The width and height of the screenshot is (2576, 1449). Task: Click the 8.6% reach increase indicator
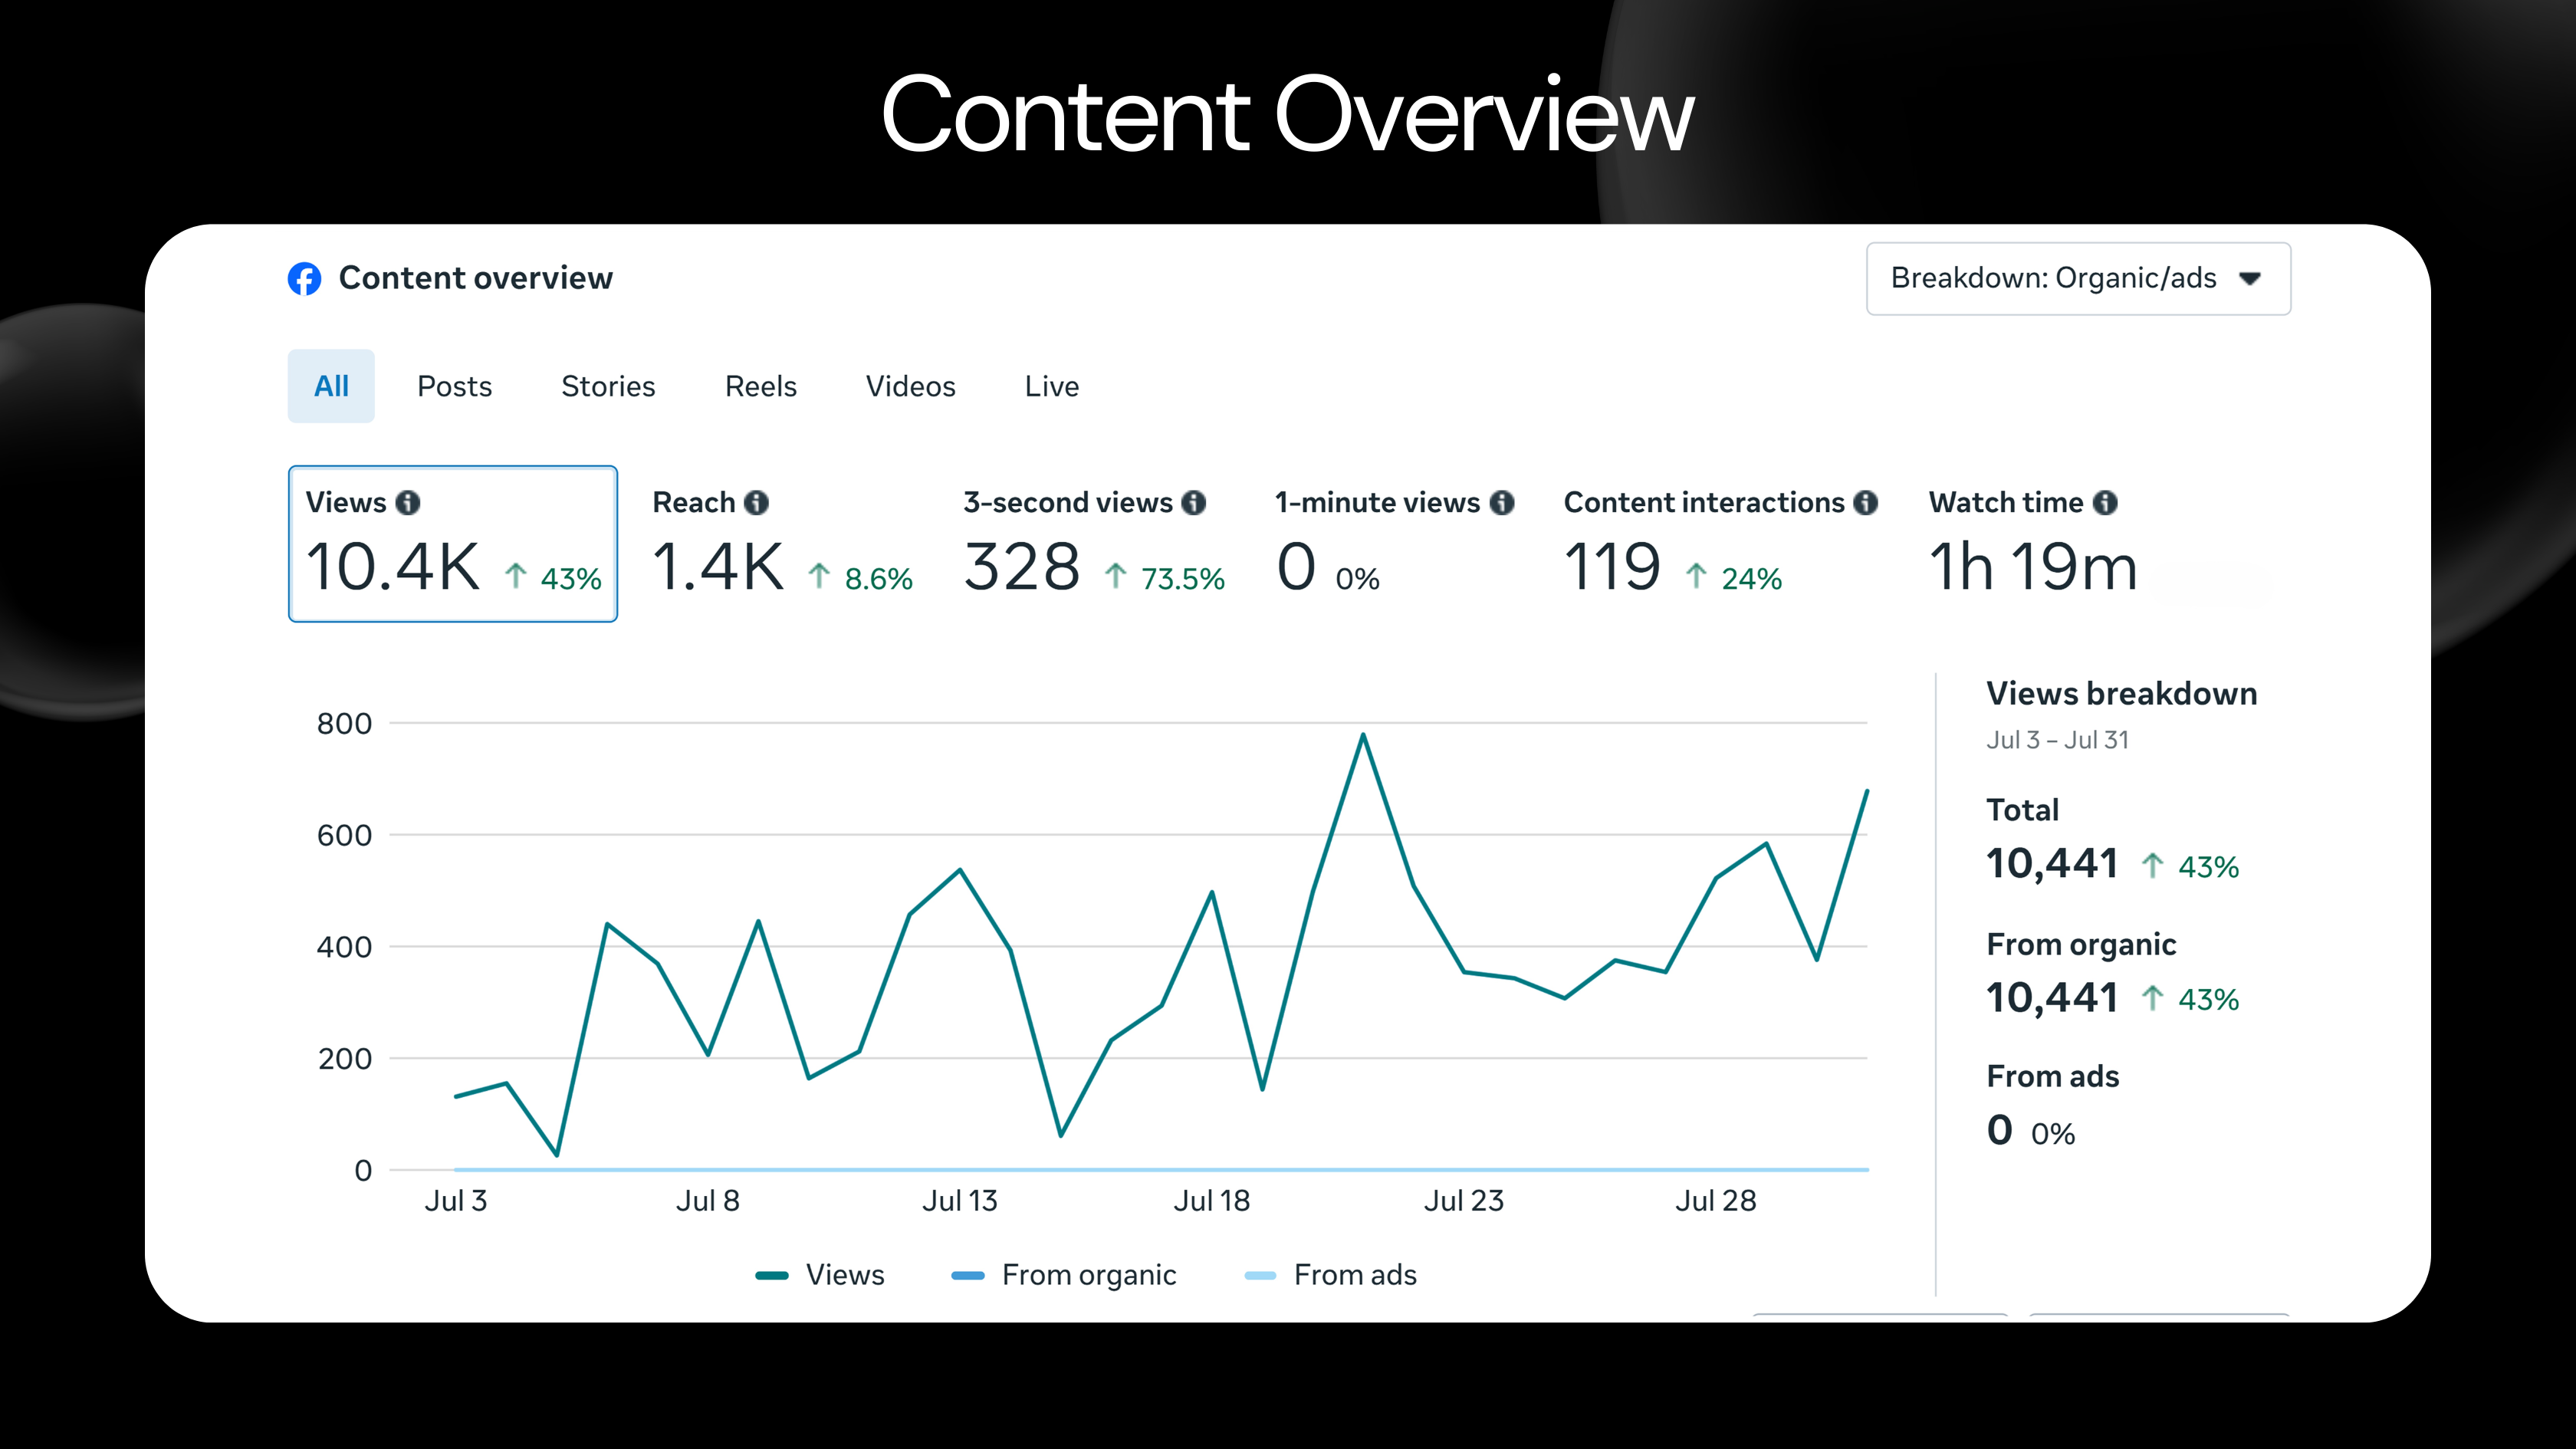coord(860,578)
